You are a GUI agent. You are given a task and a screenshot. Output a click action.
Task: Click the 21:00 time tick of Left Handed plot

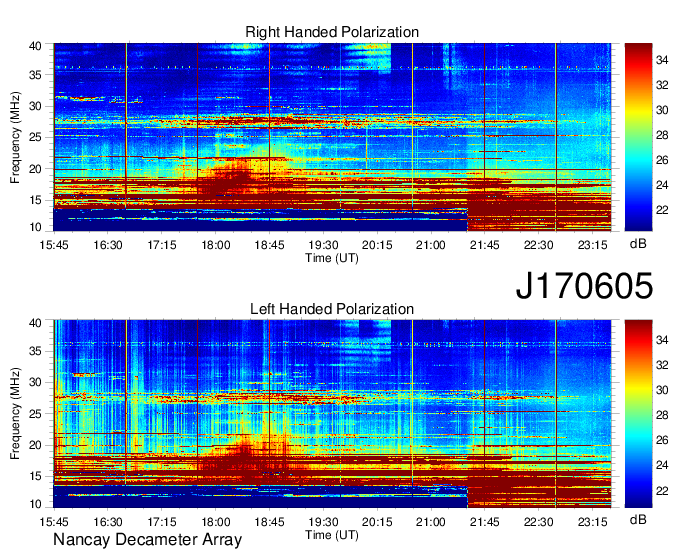(431, 522)
